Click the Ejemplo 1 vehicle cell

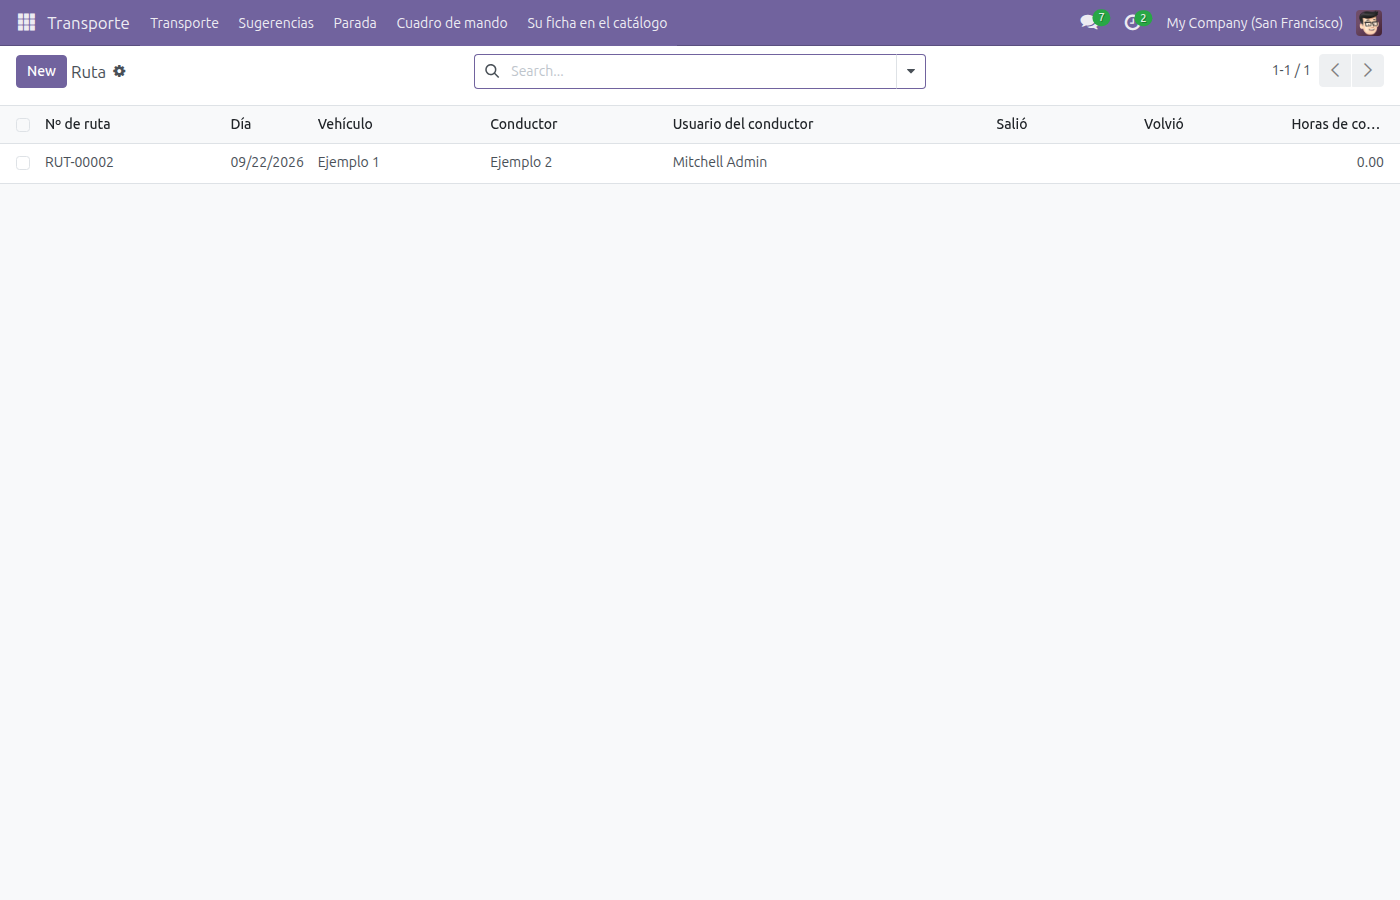(x=348, y=162)
